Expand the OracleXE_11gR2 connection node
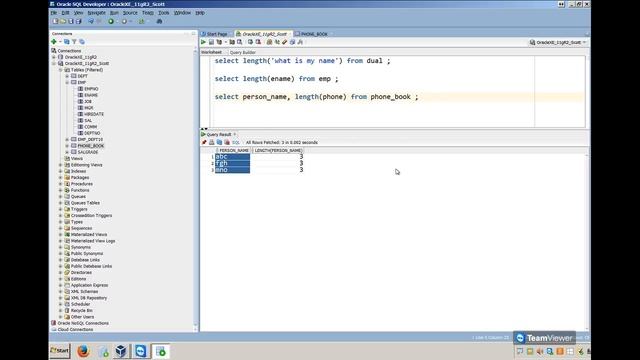This screenshot has width=640, height=360. 54,57
